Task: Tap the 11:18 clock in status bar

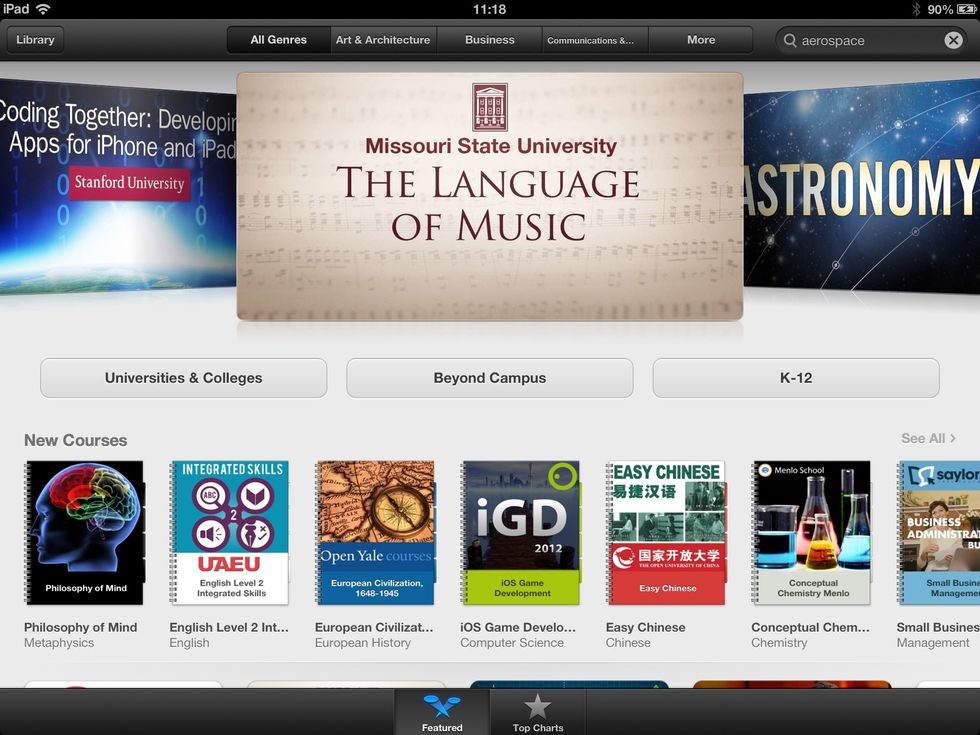Action: [489, 9]
